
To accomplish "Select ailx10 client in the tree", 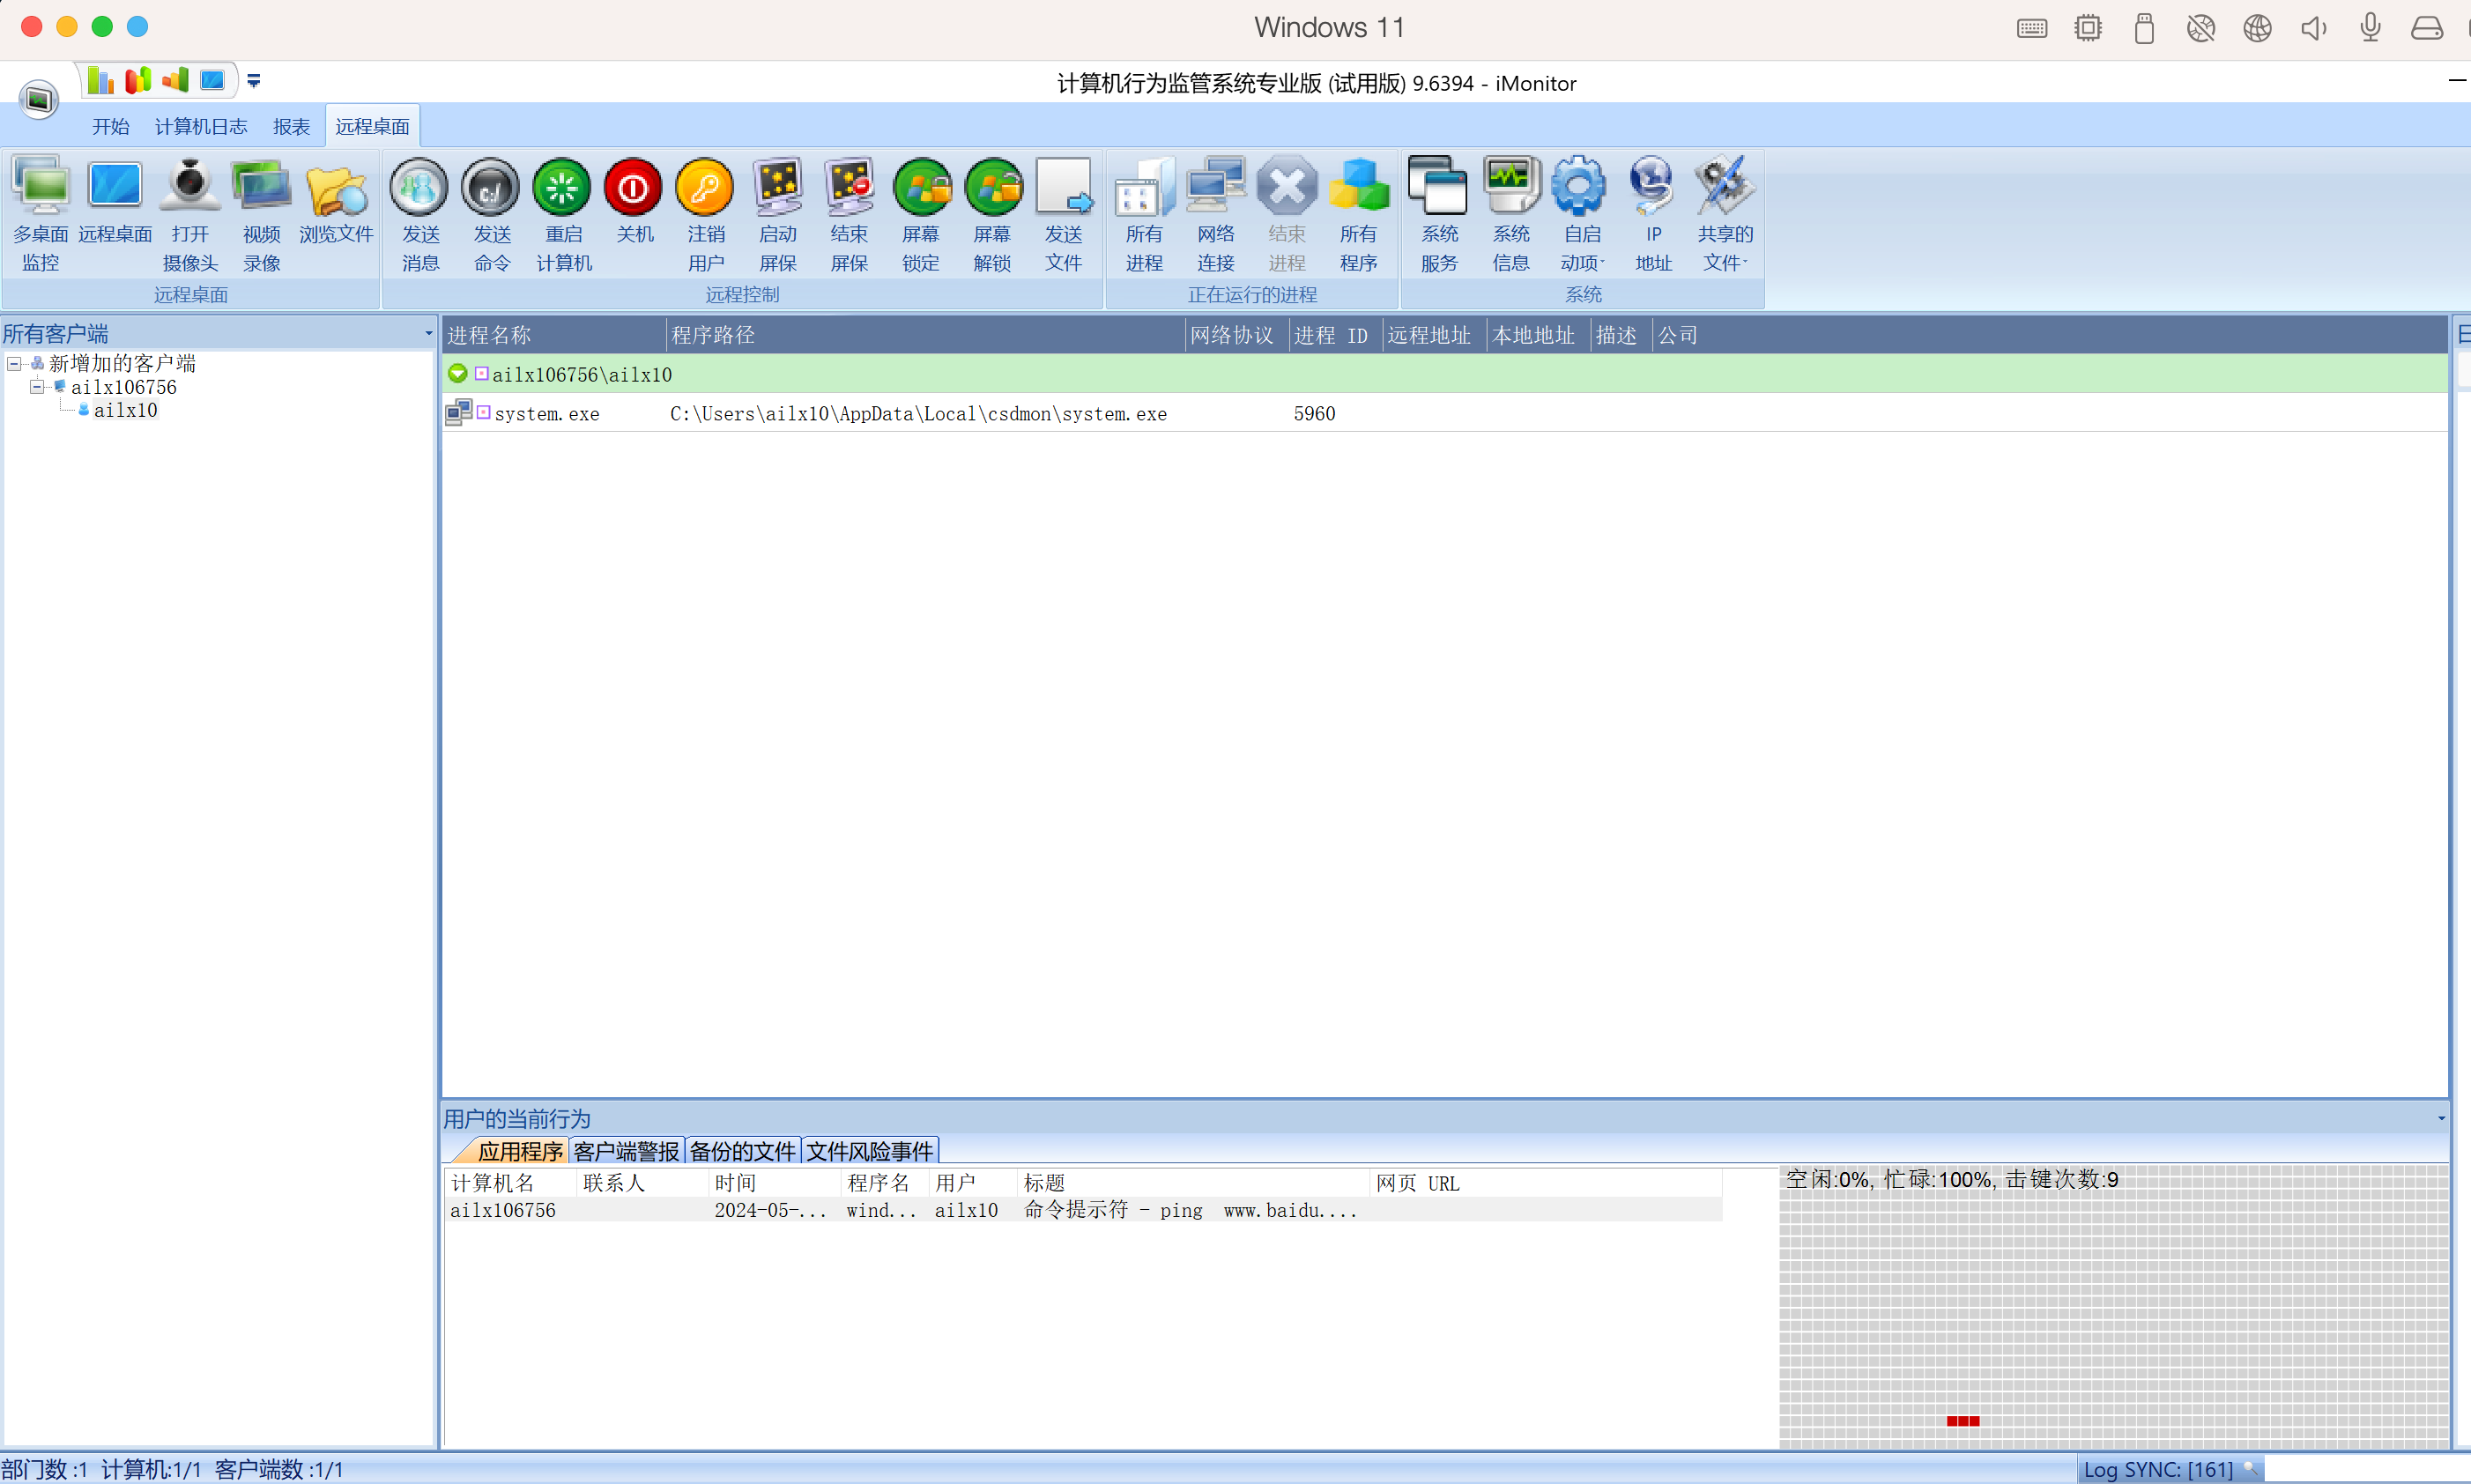I will pos(125,410).
